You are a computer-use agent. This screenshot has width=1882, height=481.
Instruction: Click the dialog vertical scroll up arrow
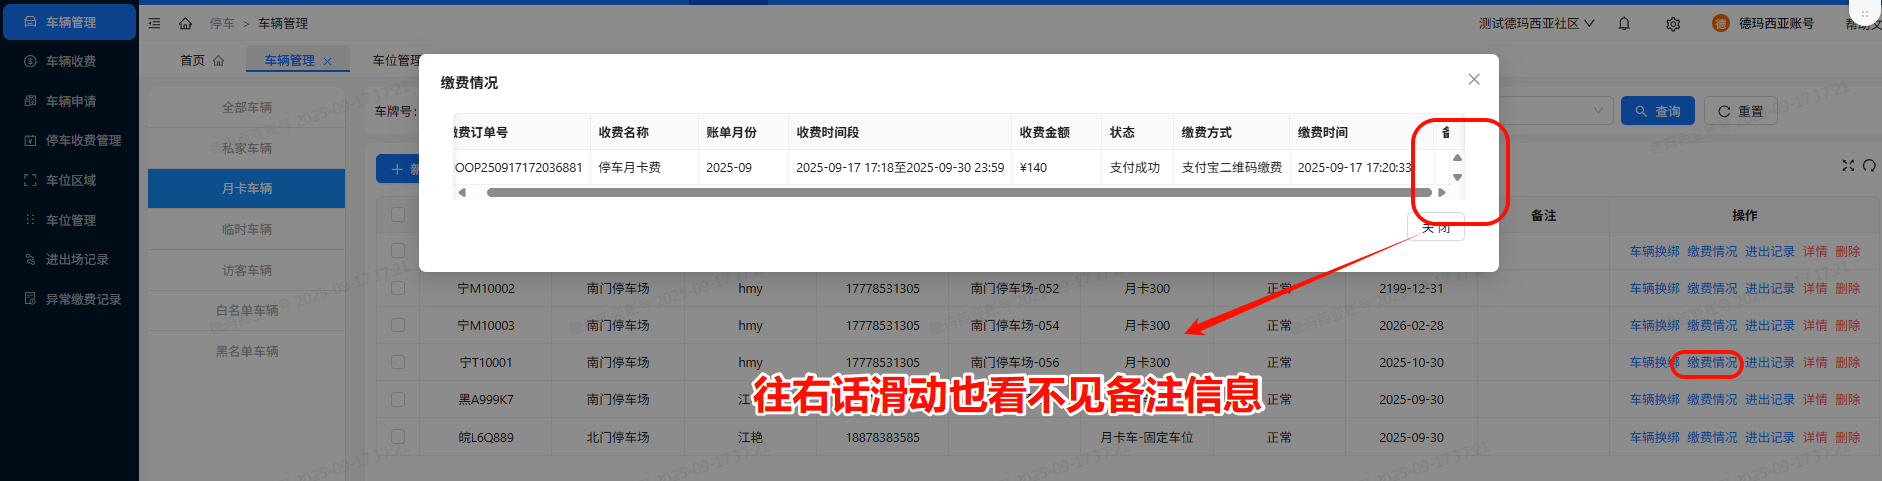(1457, 158)
